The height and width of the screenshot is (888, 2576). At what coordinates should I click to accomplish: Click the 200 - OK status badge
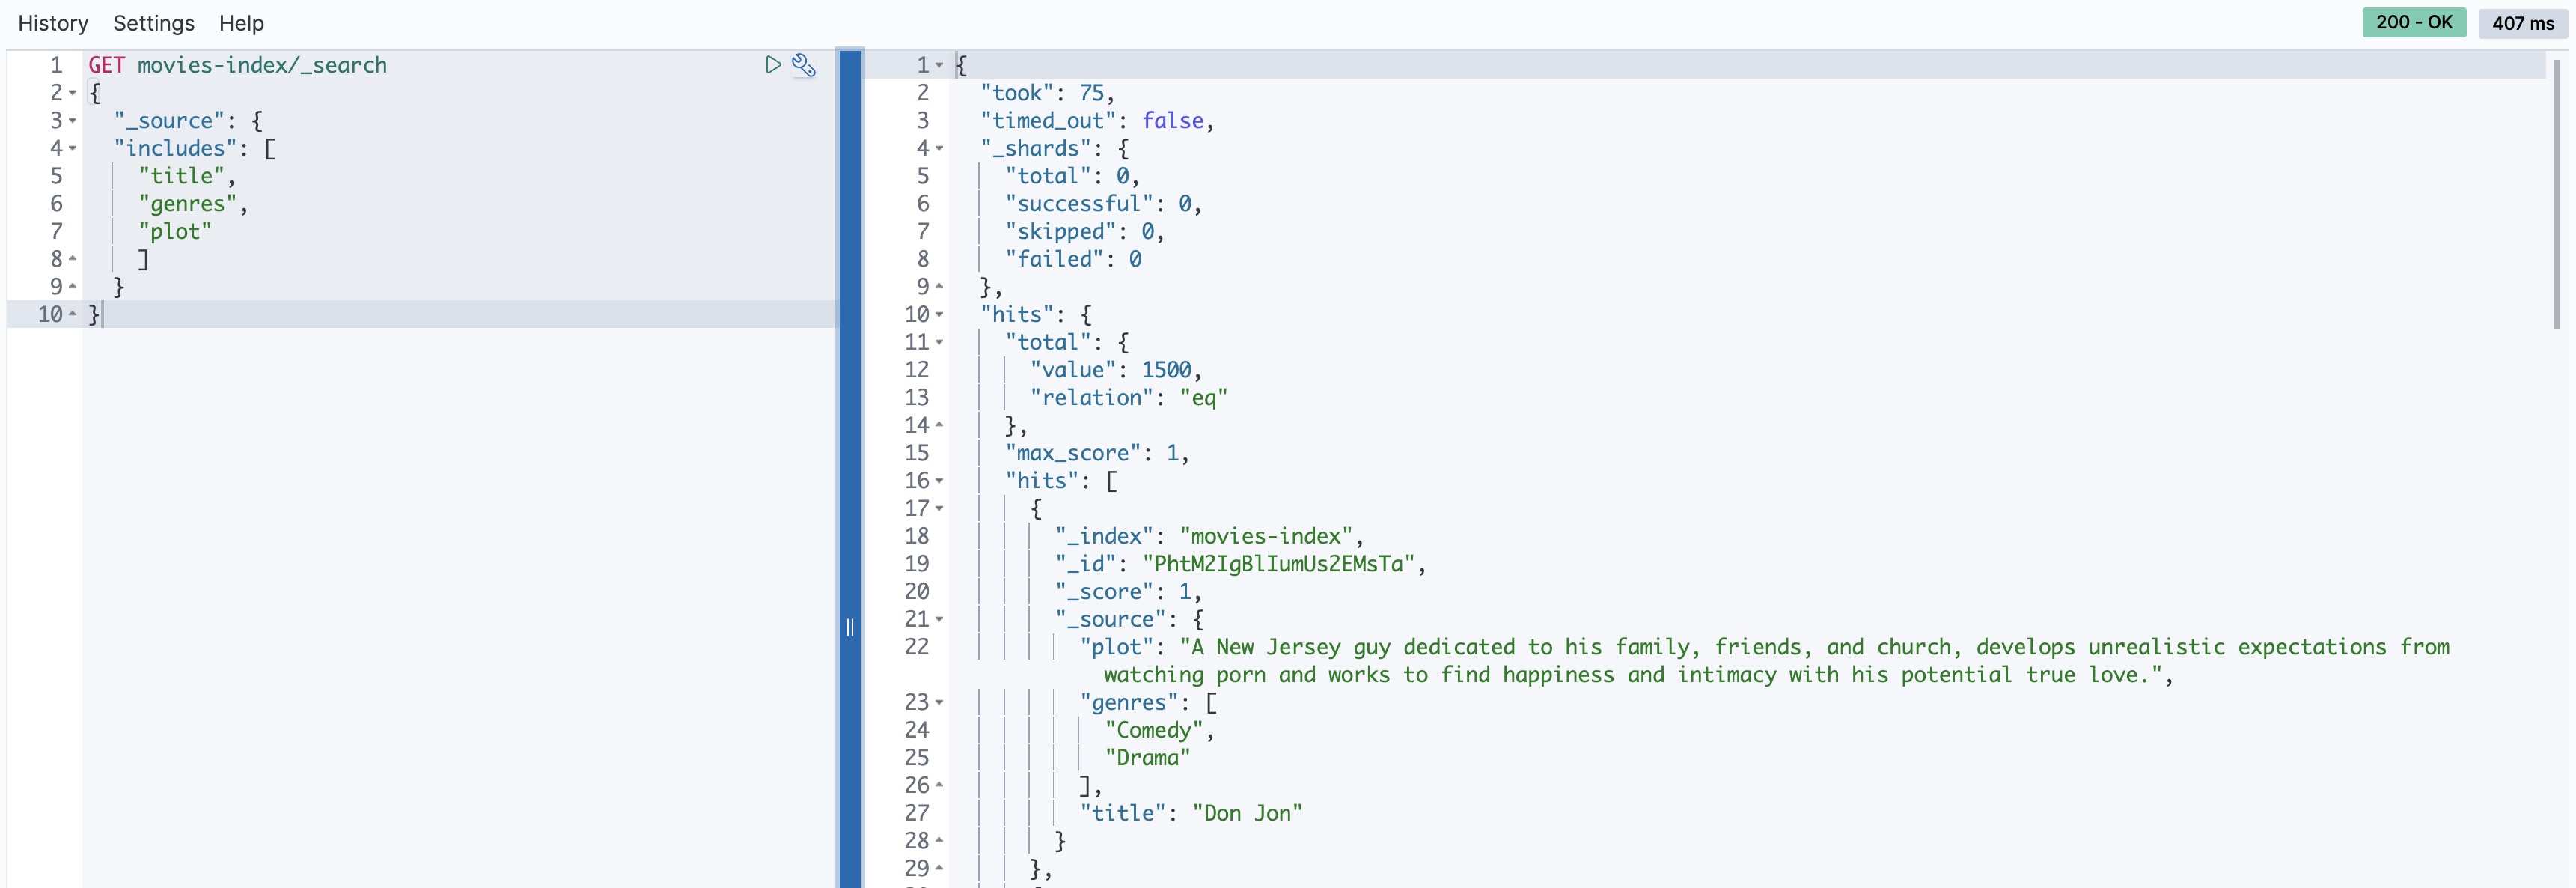tap(2414, 22)
